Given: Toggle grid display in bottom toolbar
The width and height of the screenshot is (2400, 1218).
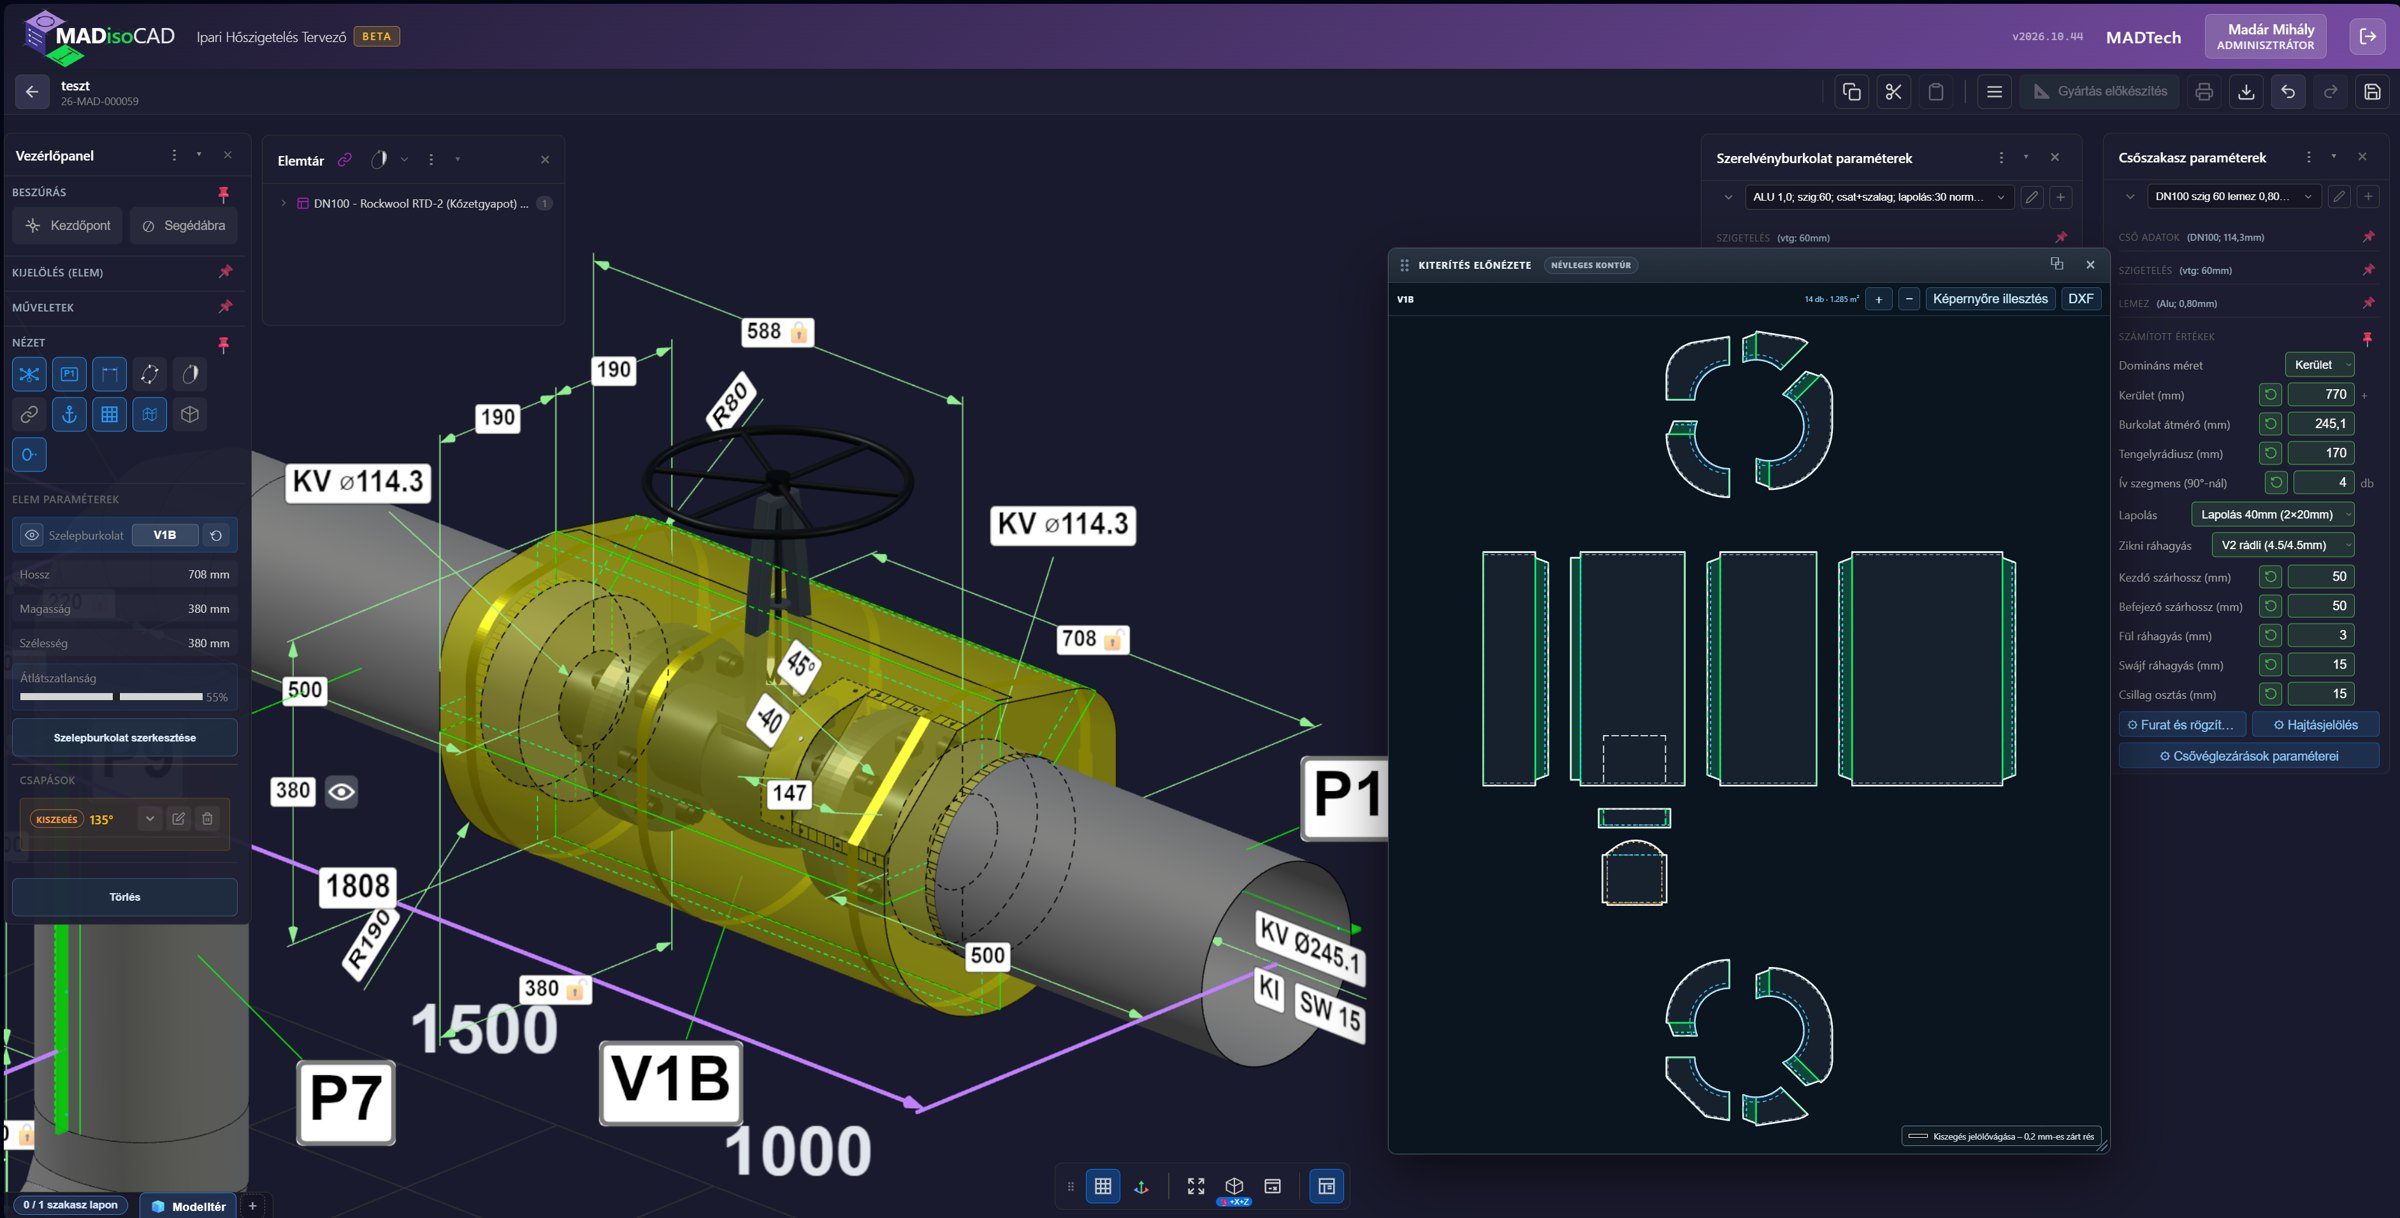Looking at the screenshot, I should pos(1103,1186).
